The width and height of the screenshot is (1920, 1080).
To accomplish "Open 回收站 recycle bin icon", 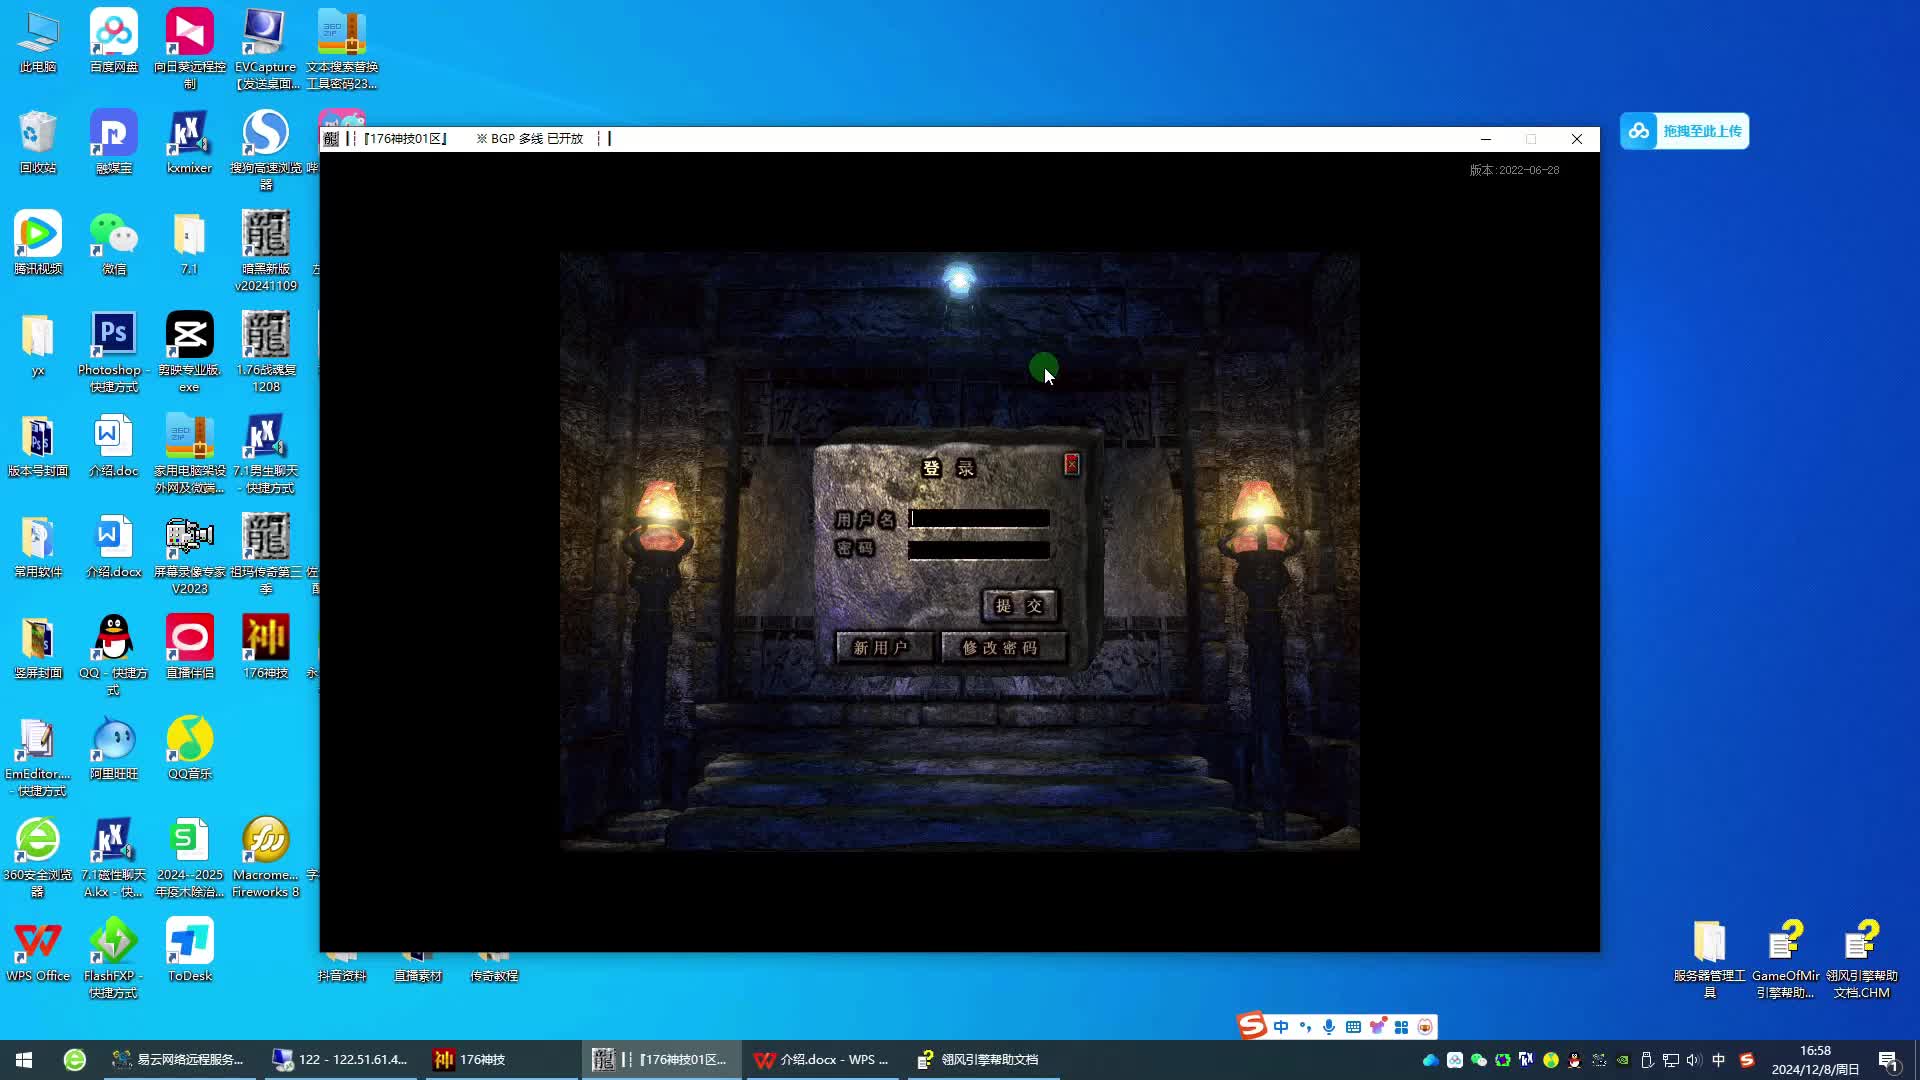I will point(38,143).
